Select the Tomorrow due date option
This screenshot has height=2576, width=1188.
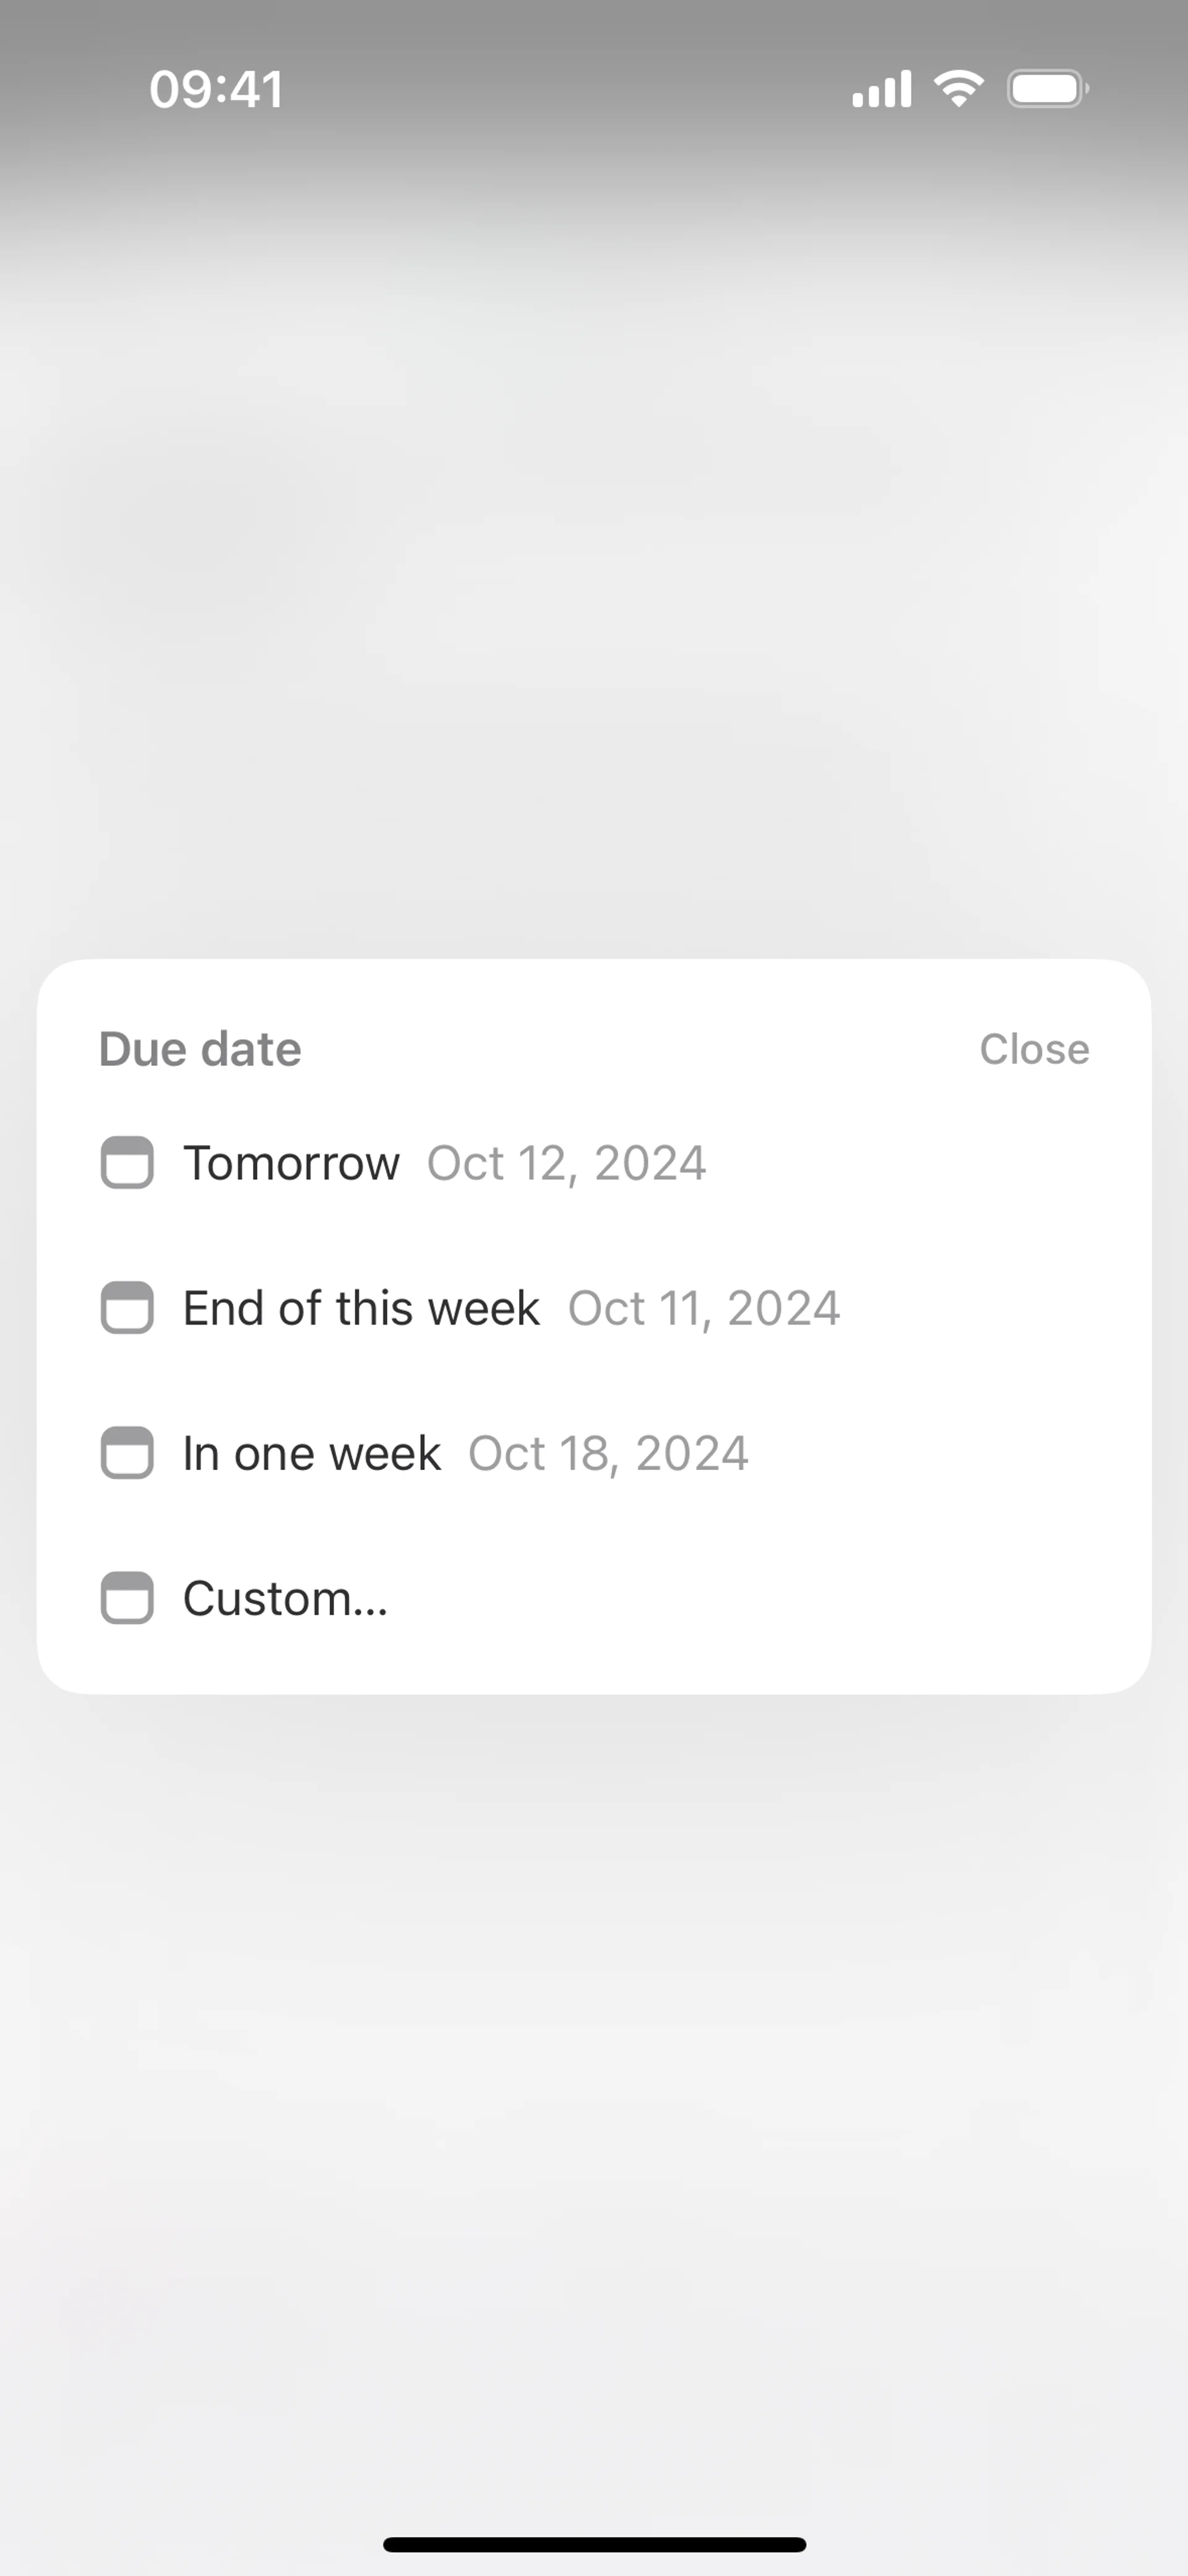click(291, 1163)
